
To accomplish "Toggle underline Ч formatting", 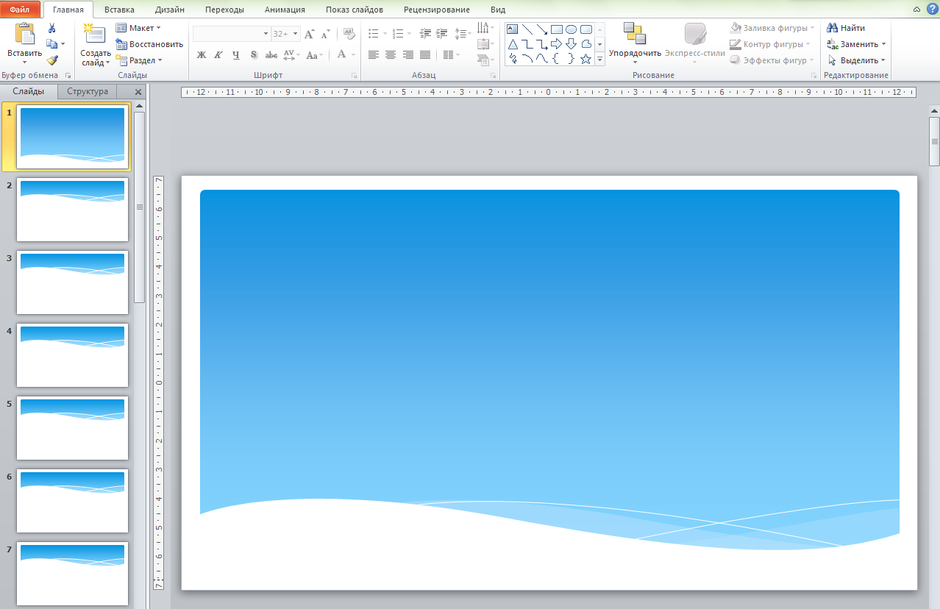I will click(236, 55).
